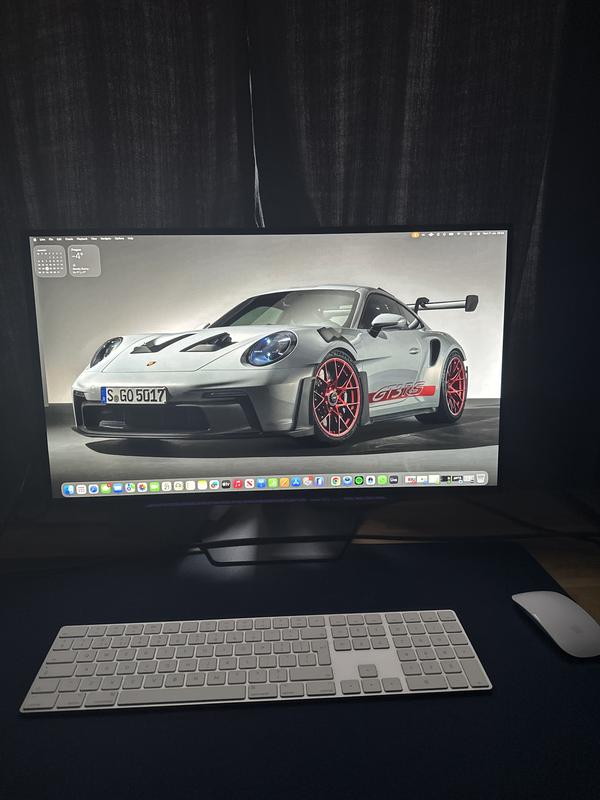Launch Google Chrome from the Dock
The image size is (600, 800).
point(336,481)
